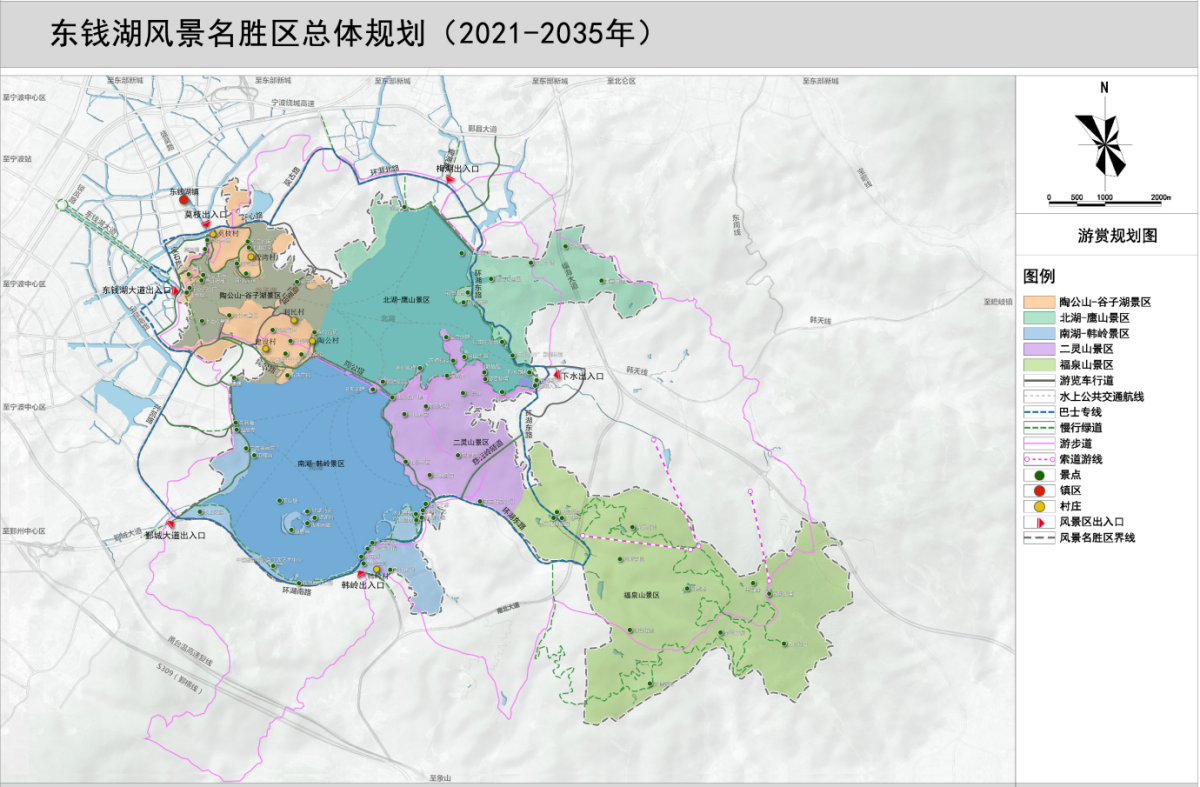Viewport: 1200px width, 787px height.
Task: Select the 鄞城大道出入口 entrance flag marker
Action: (172, 524)
